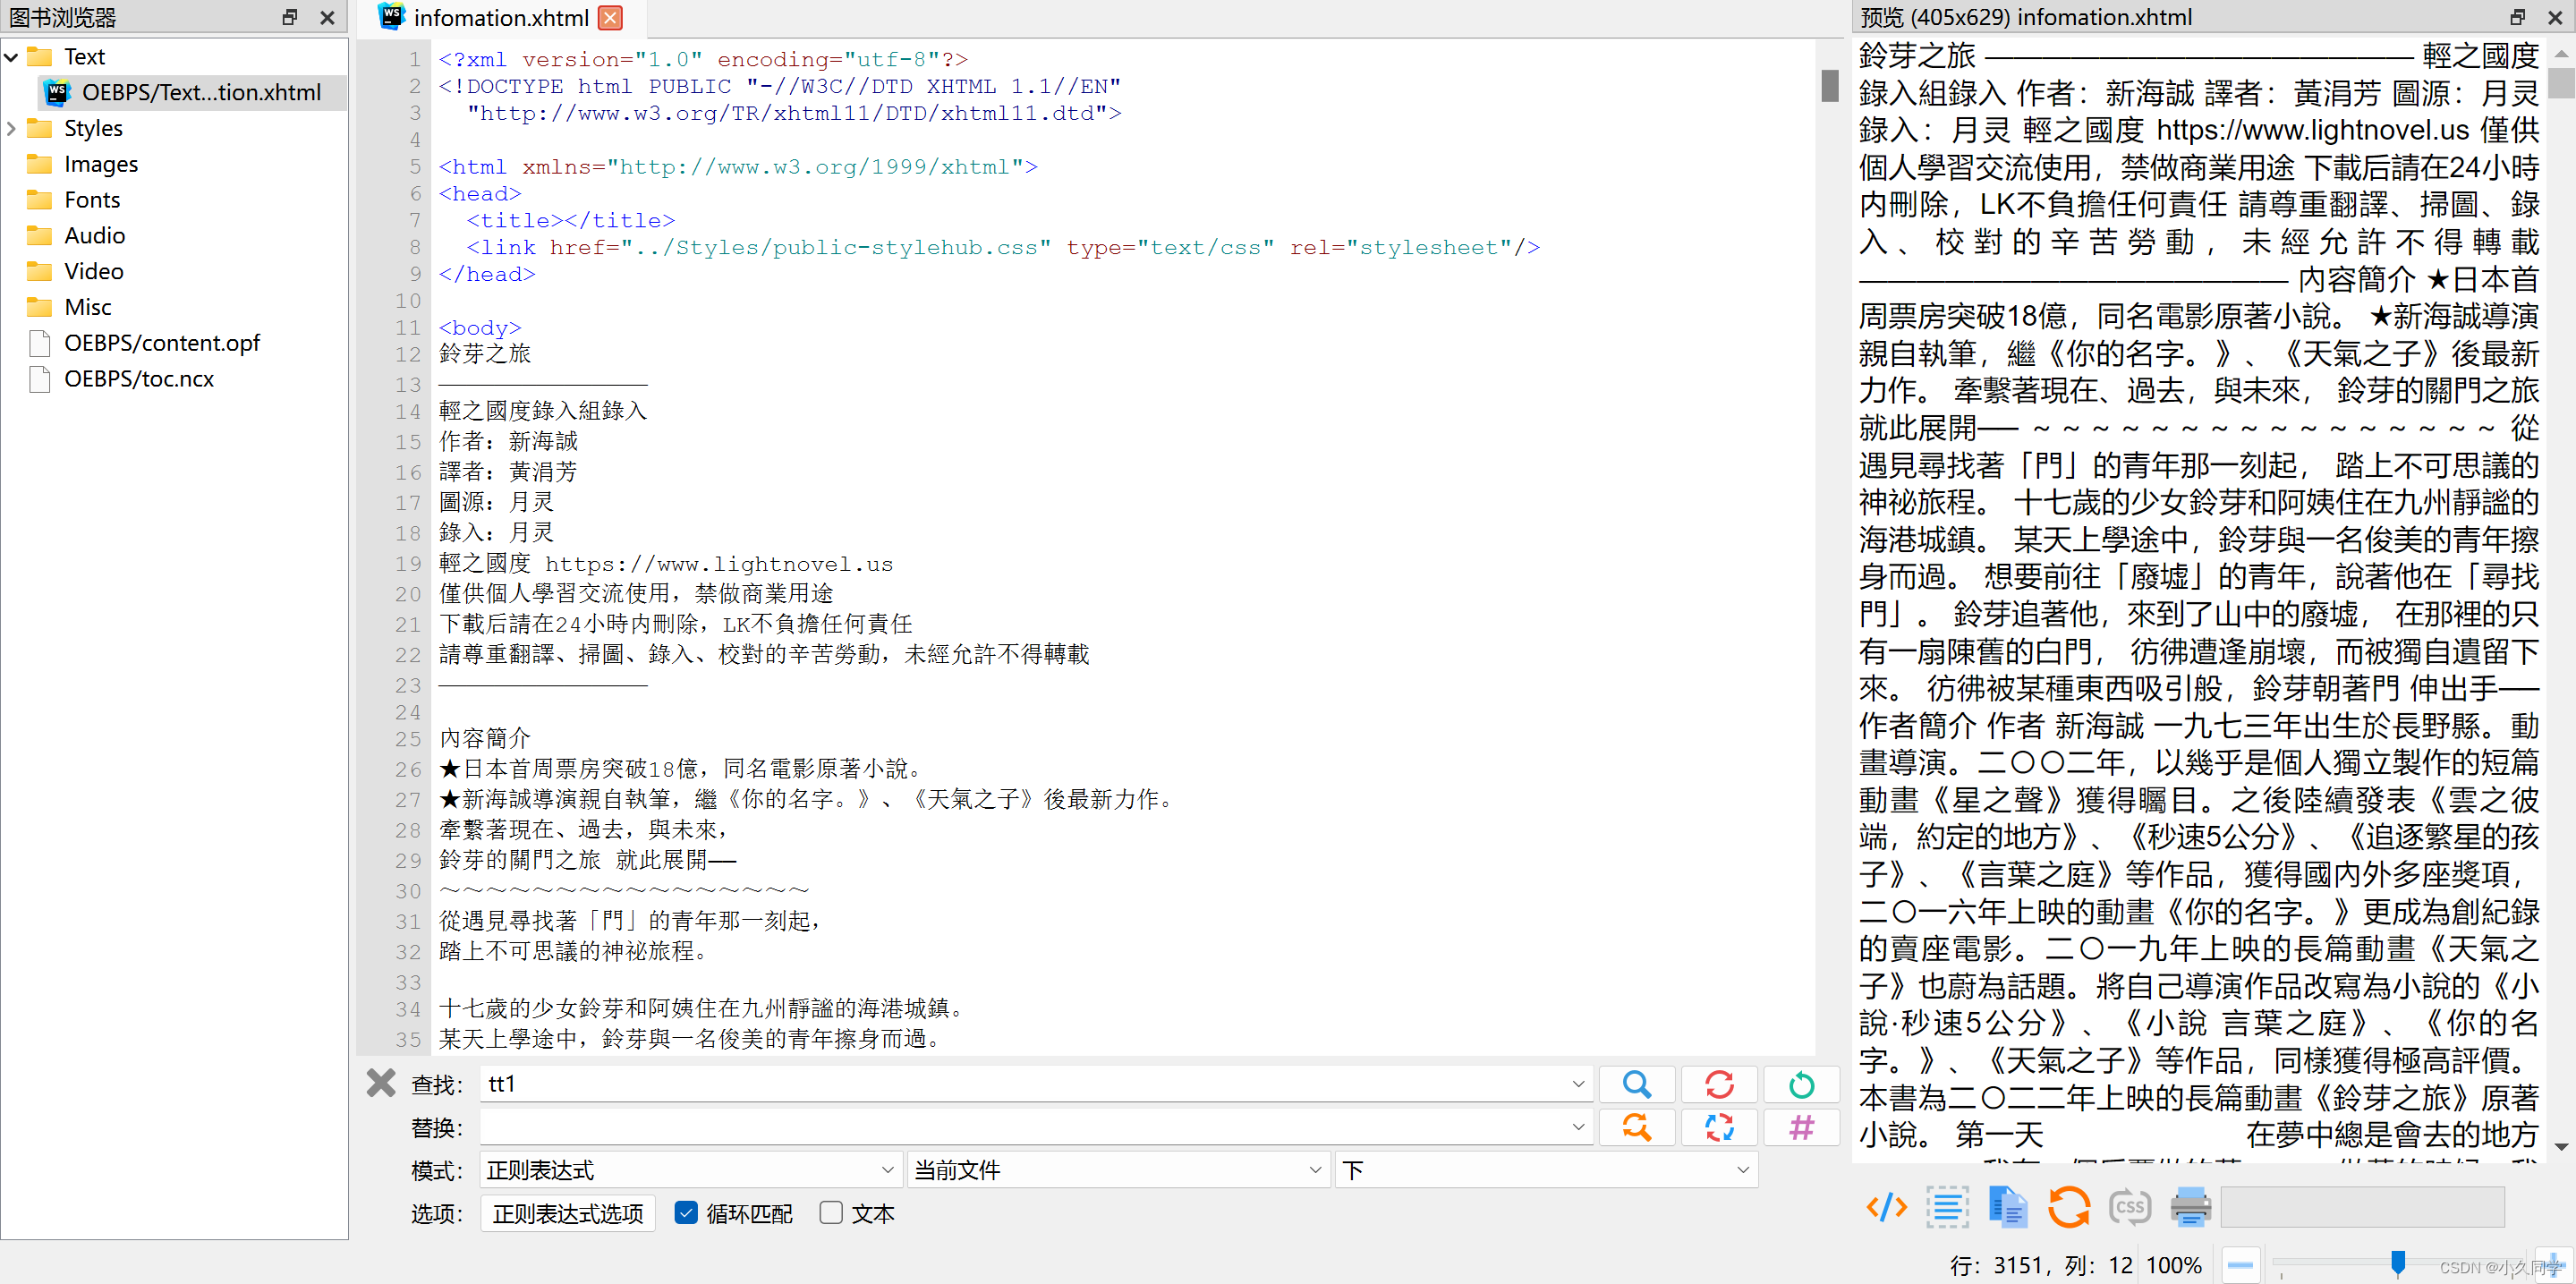Select the infomation.xhtml editor tab
The height and width of the screenshot is (1284, 2576).
coord(500,17)
